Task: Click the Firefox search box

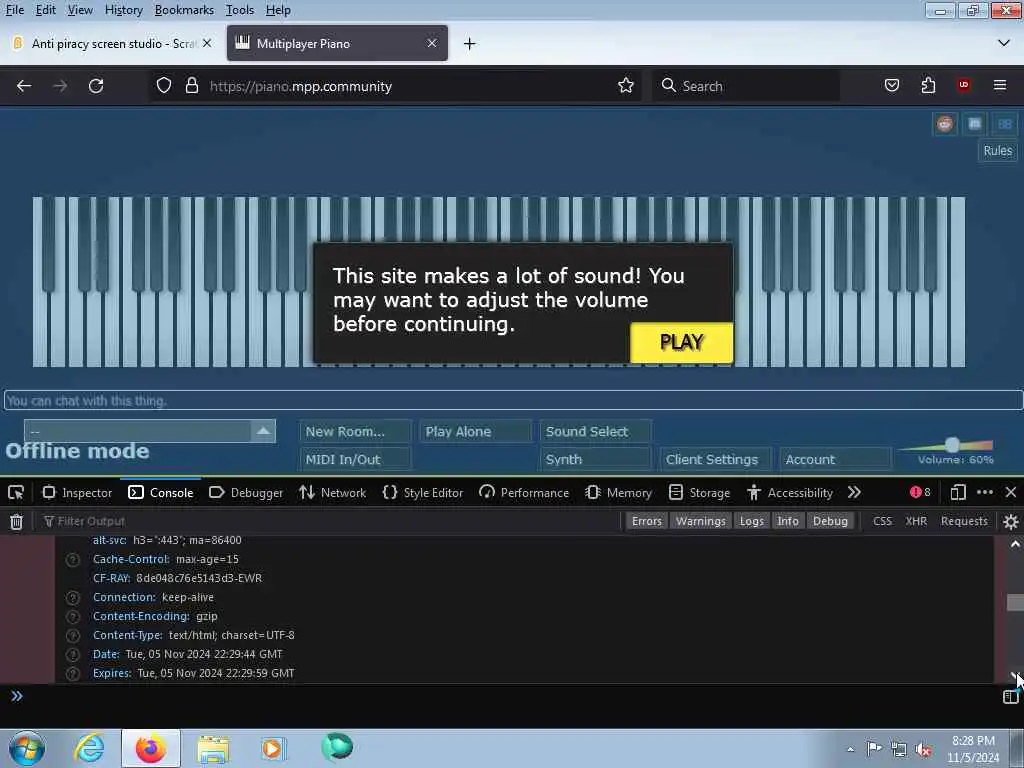Action: 746,86
